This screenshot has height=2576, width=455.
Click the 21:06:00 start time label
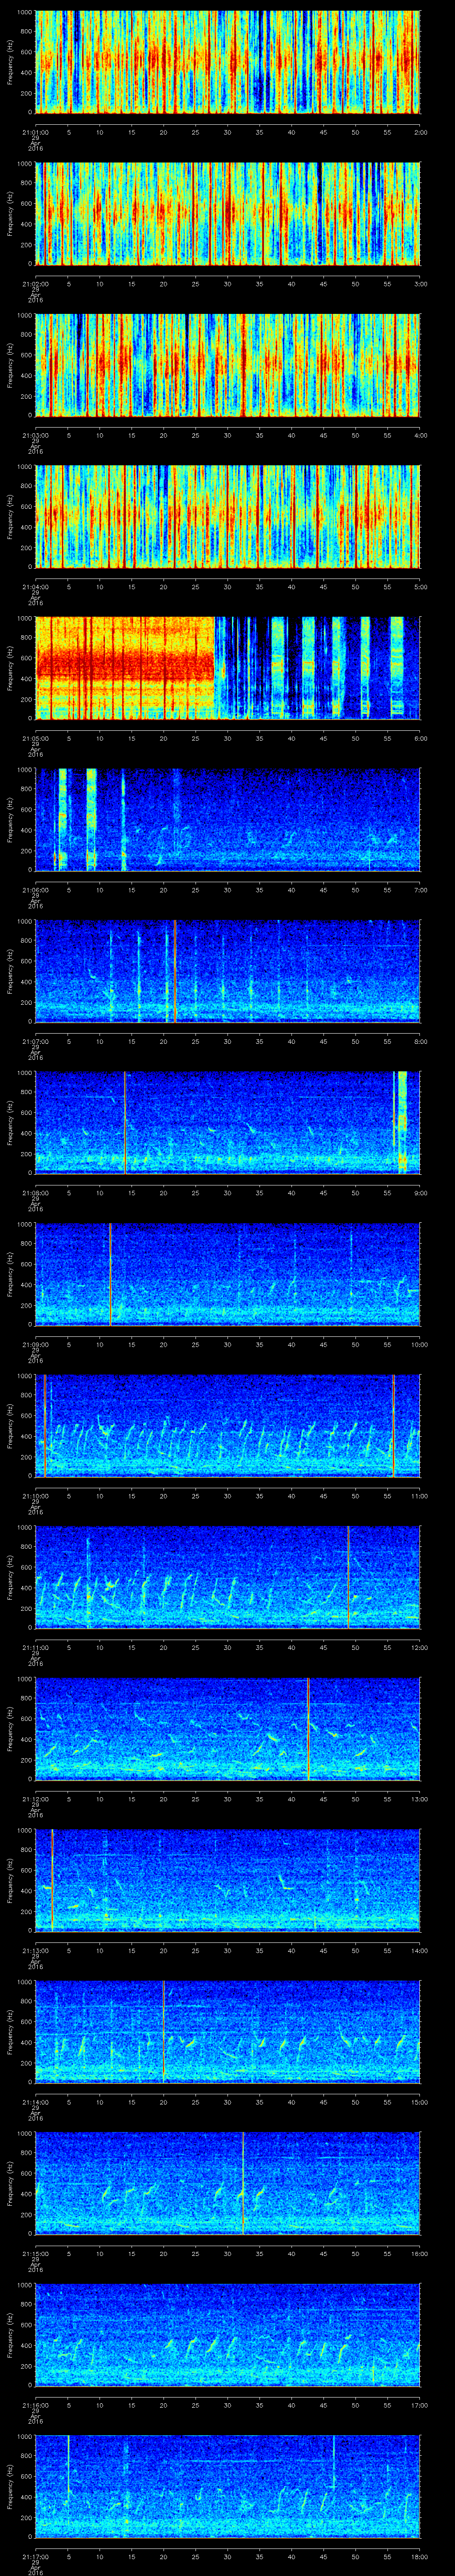click(35, 890)
